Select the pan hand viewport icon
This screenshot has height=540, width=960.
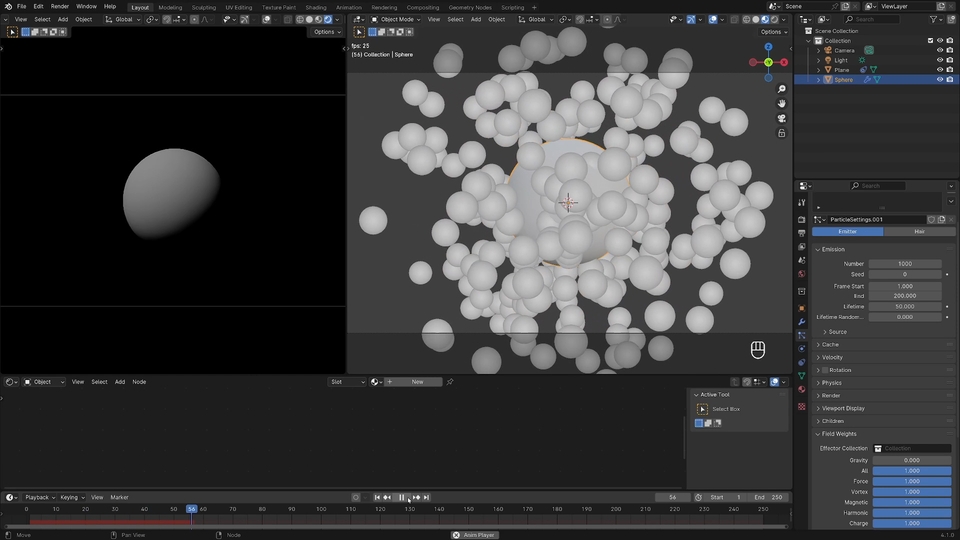(x=781, y=104)
